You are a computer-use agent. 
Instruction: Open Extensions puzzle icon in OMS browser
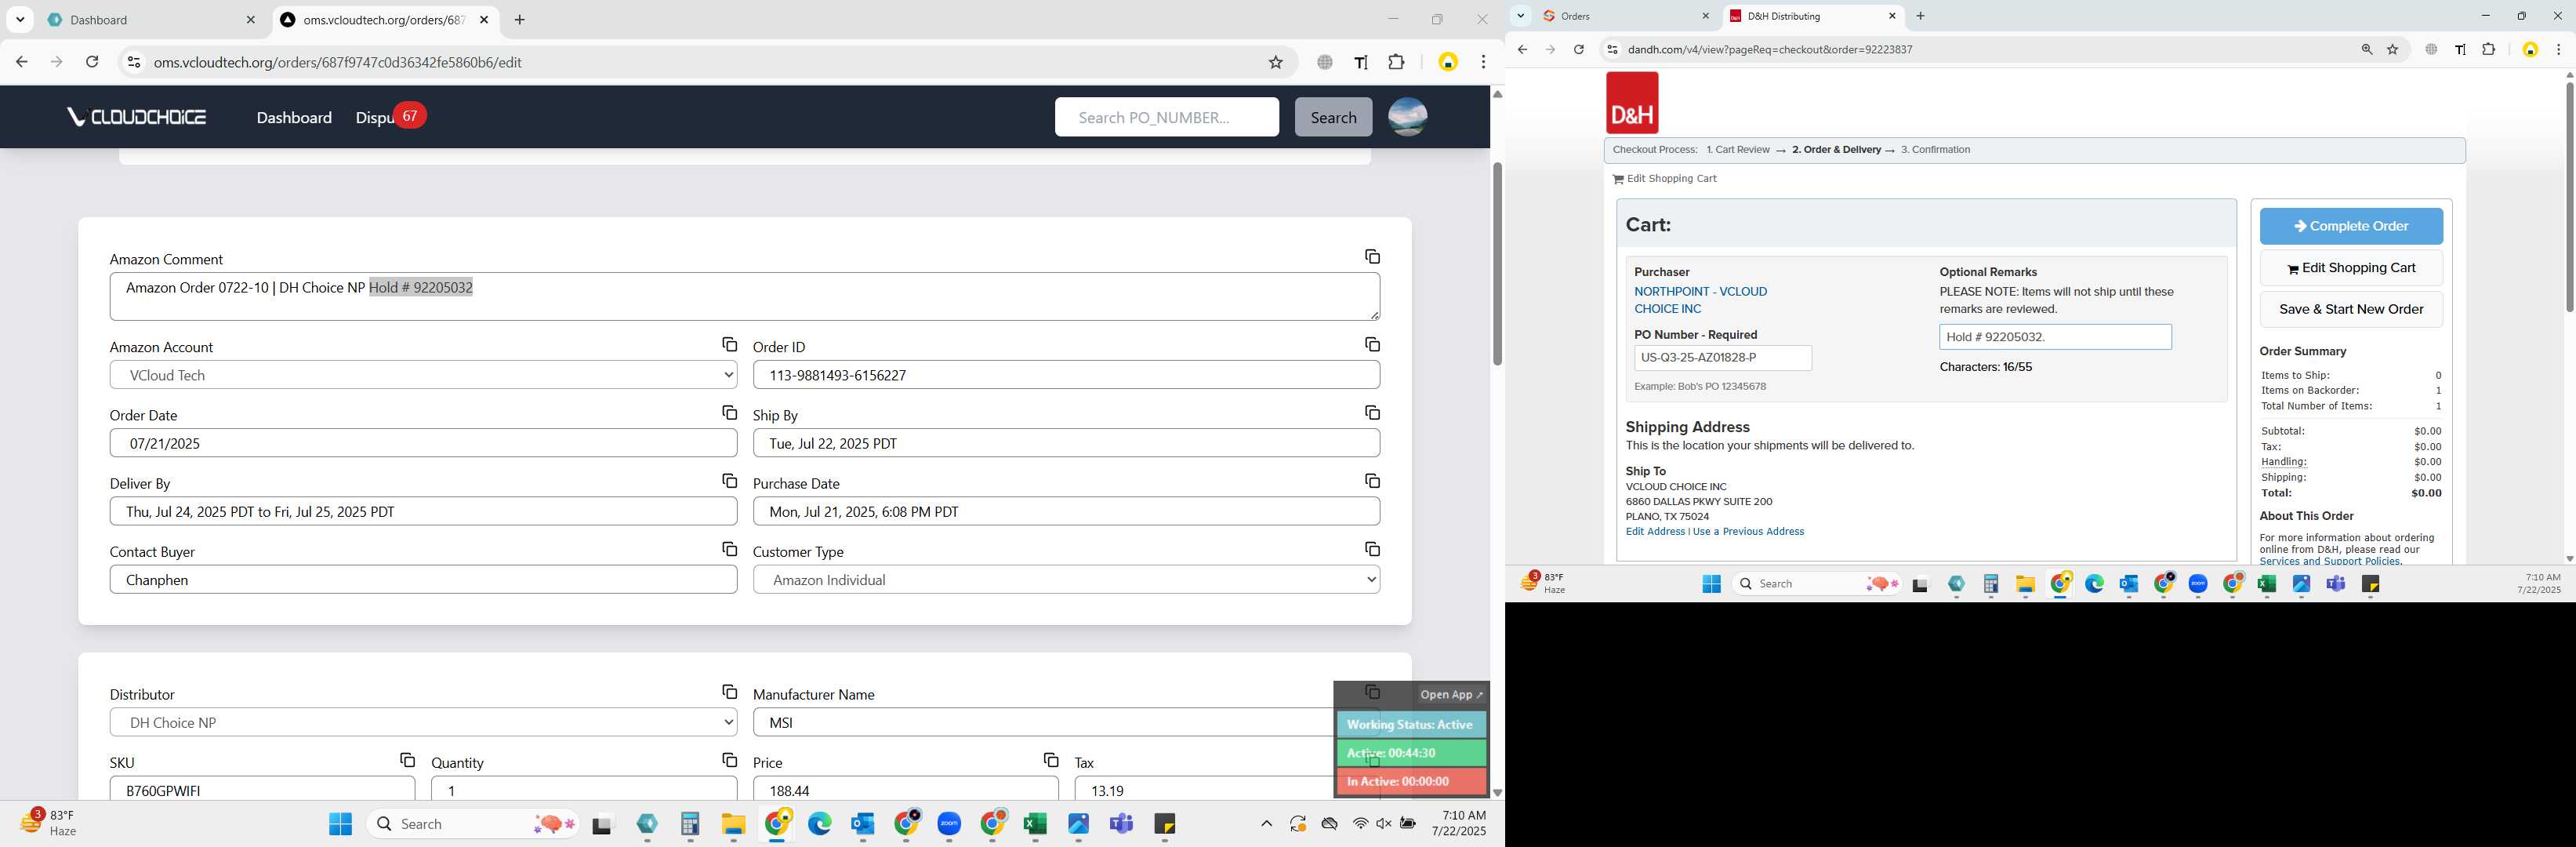(x=1396, y=62)
